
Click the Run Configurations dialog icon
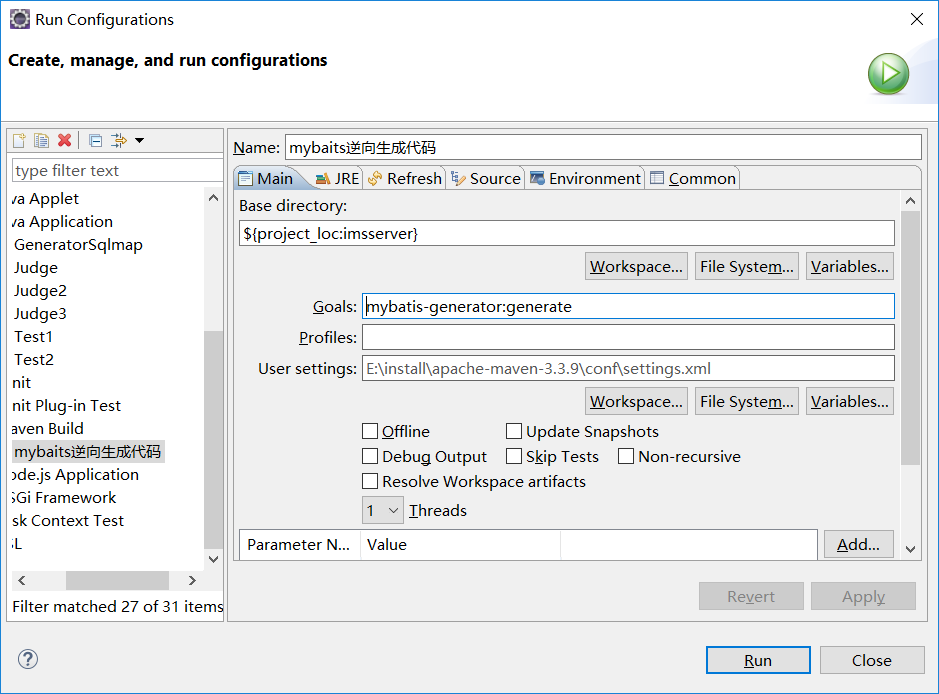(x=19, y=19)
